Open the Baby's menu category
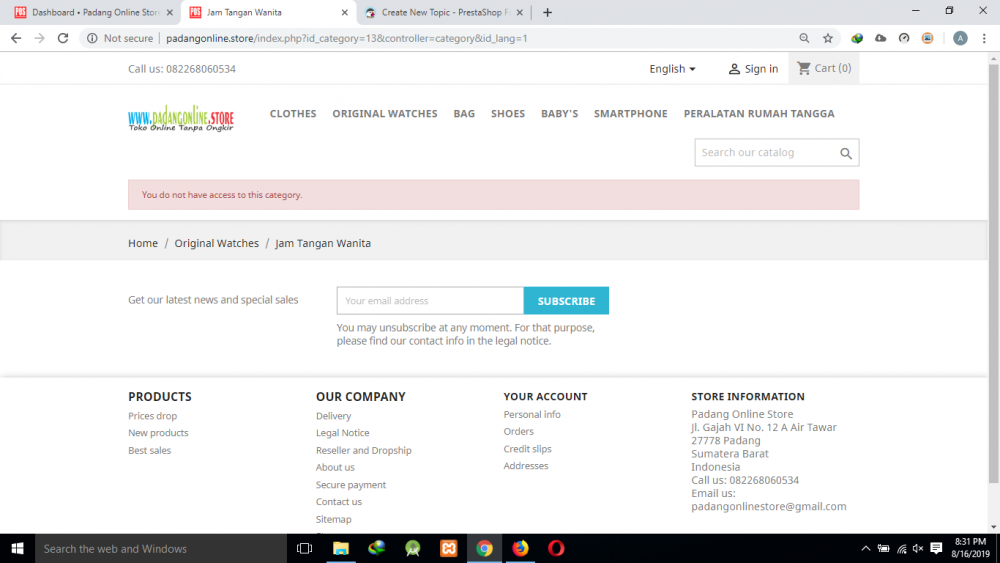The height and width of the screenshot is (563, 1000). point(559,113)
